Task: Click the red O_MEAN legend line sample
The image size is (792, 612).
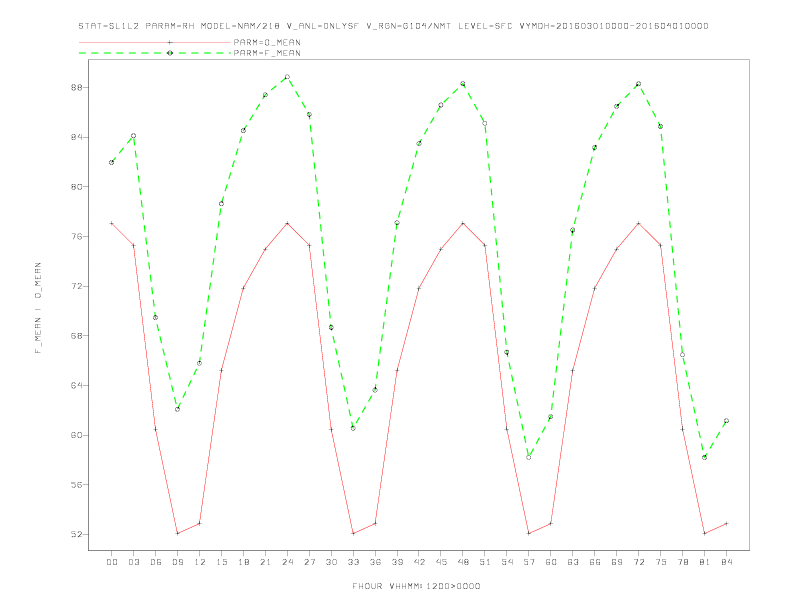Action: point(155,42)
